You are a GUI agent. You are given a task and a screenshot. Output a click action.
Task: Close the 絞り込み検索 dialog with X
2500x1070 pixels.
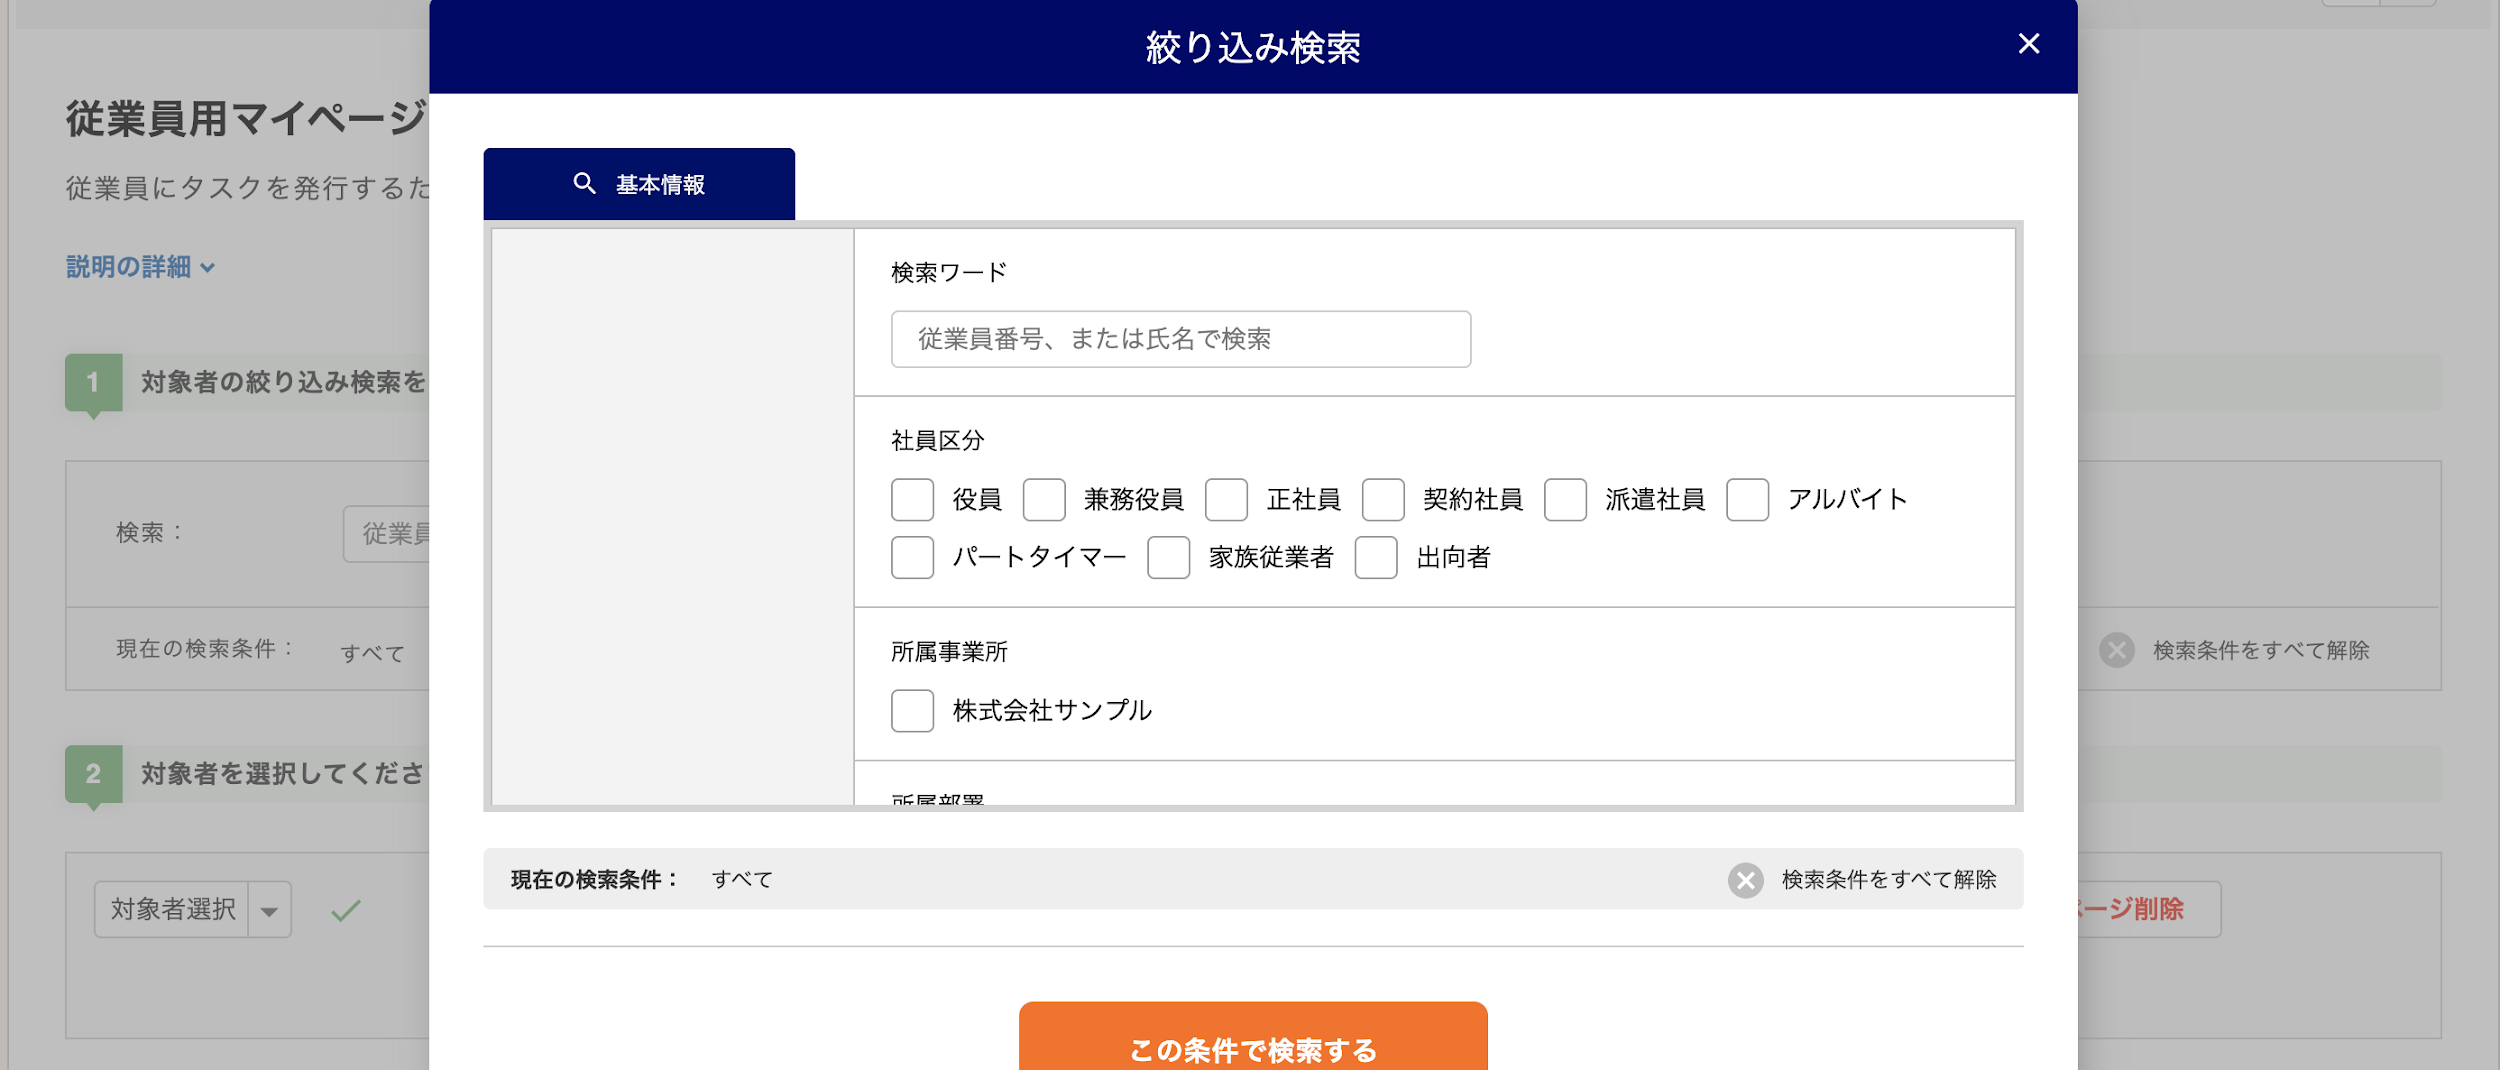pyautogui.click(x=2028, y=44)
